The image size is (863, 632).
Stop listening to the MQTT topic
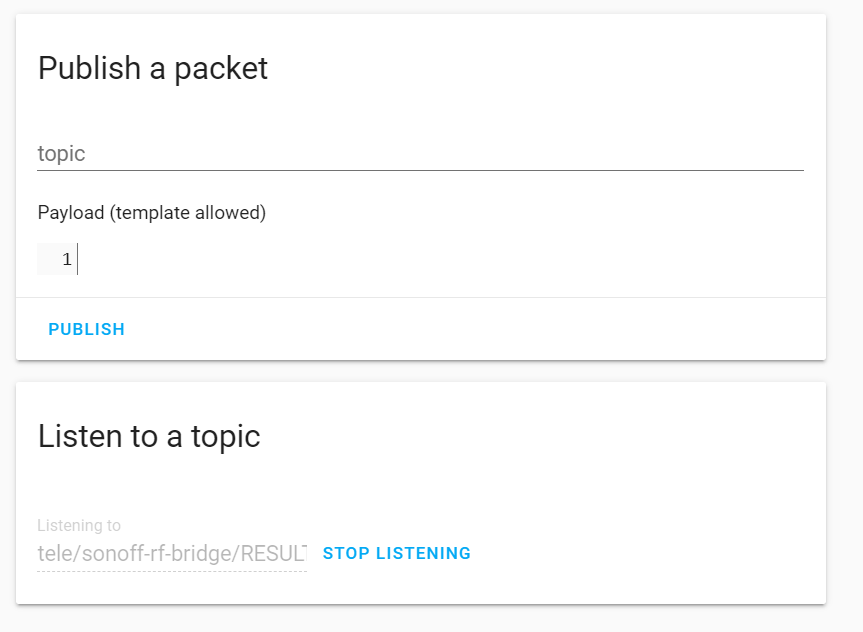397,553
